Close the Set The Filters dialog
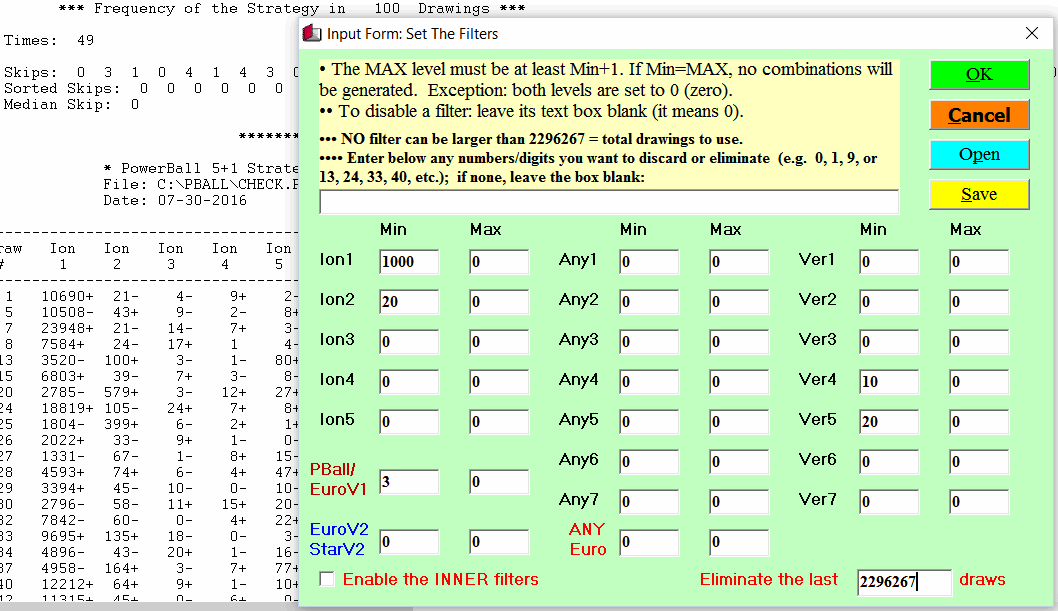 [x=1032, y=33]
